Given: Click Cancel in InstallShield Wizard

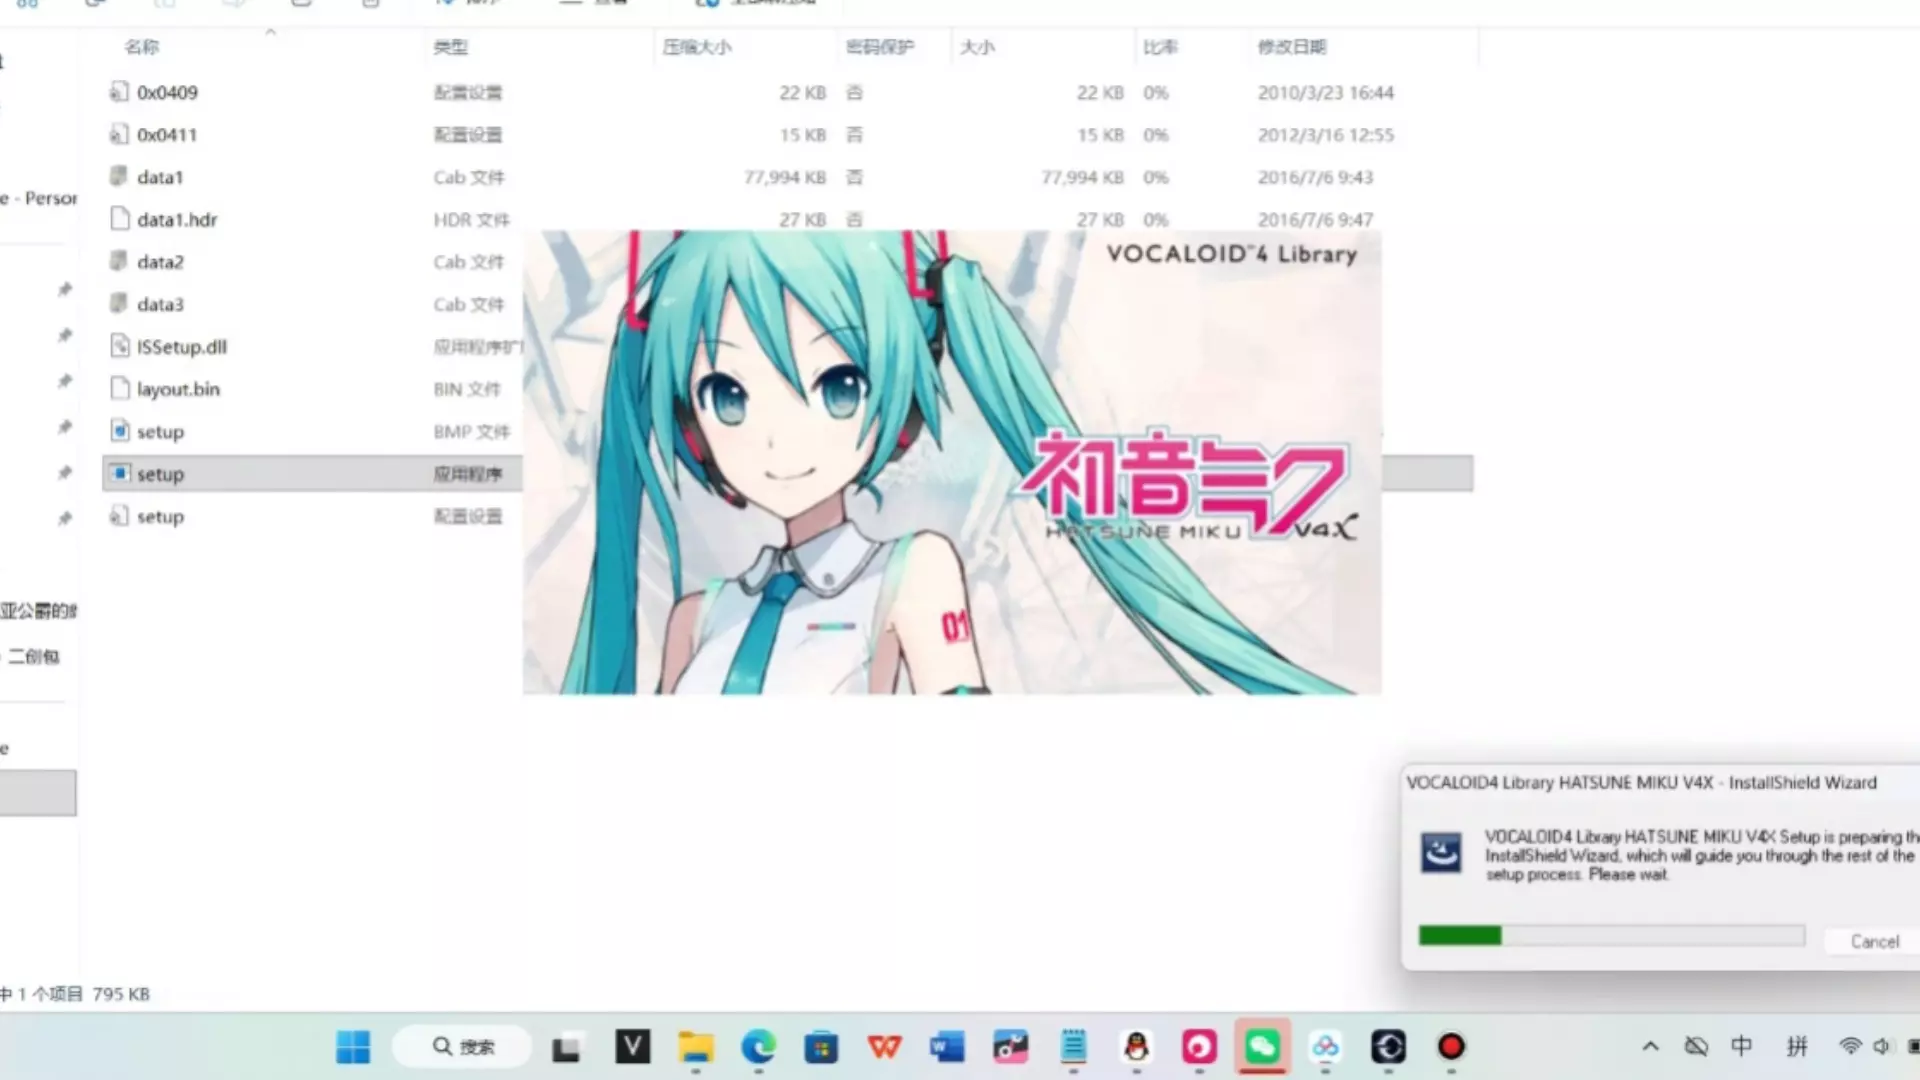Looking at the screenshot, I should [1873, 941].
